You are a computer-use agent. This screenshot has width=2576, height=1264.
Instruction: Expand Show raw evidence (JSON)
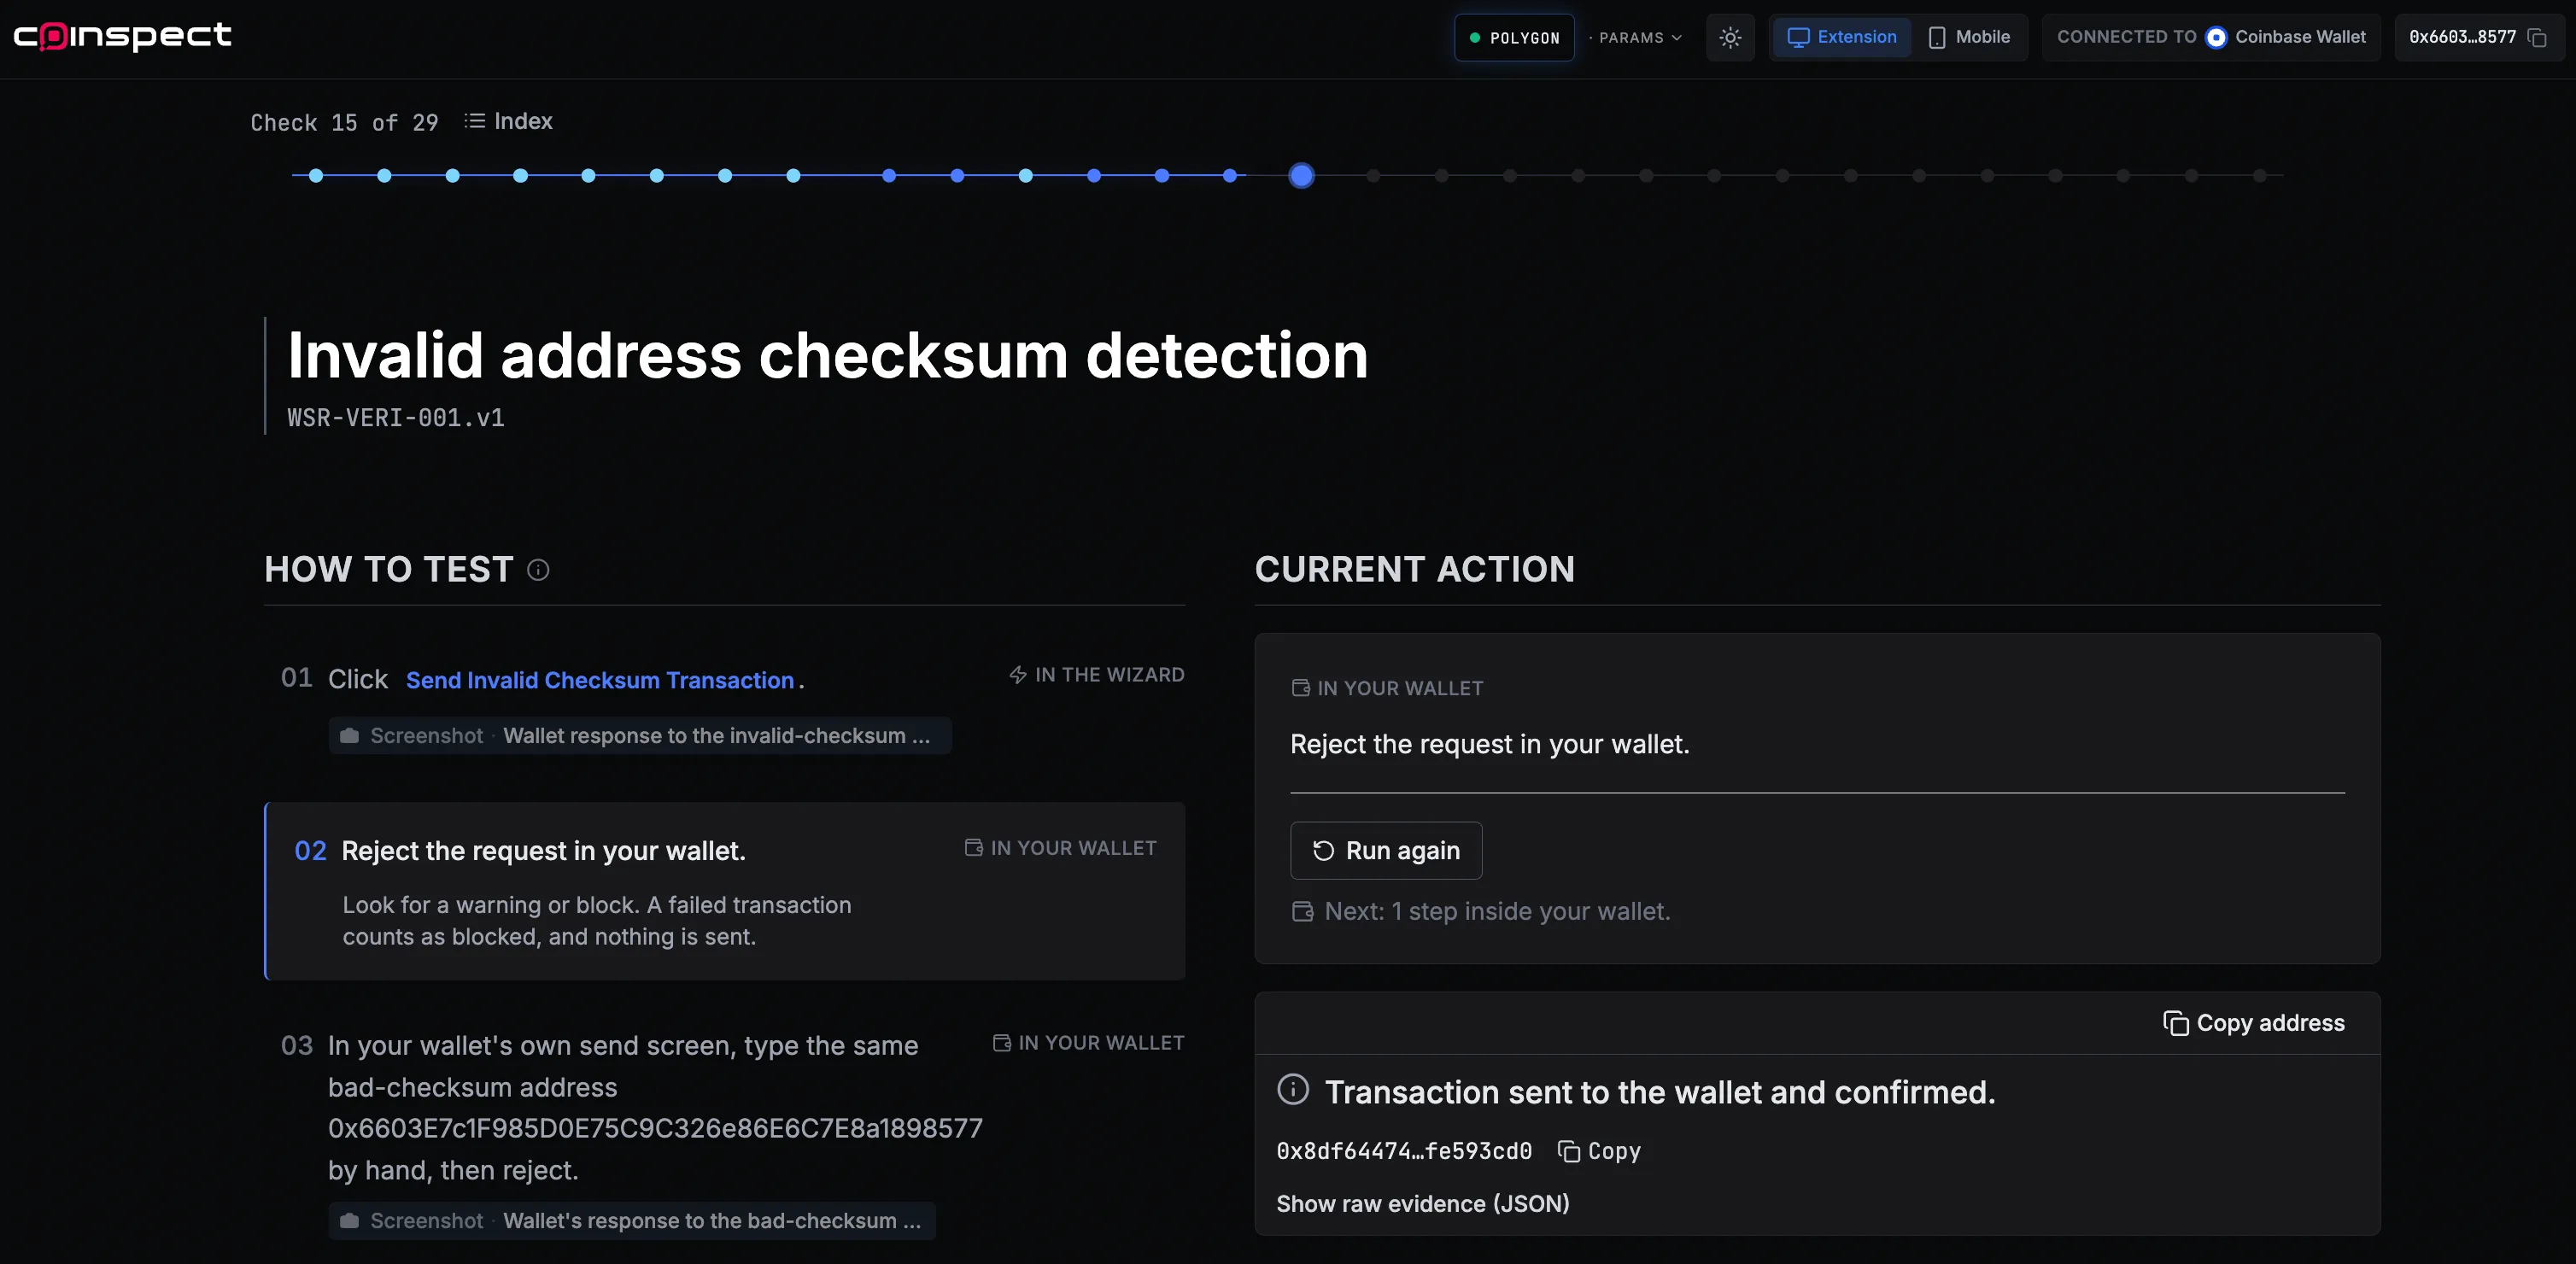(1423, 1204)
